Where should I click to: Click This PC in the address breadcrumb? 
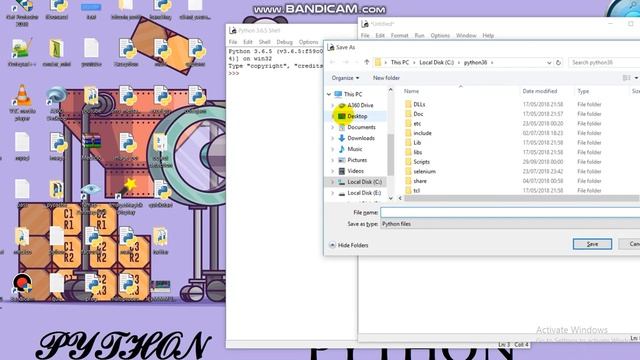click(x=400, y=62)
